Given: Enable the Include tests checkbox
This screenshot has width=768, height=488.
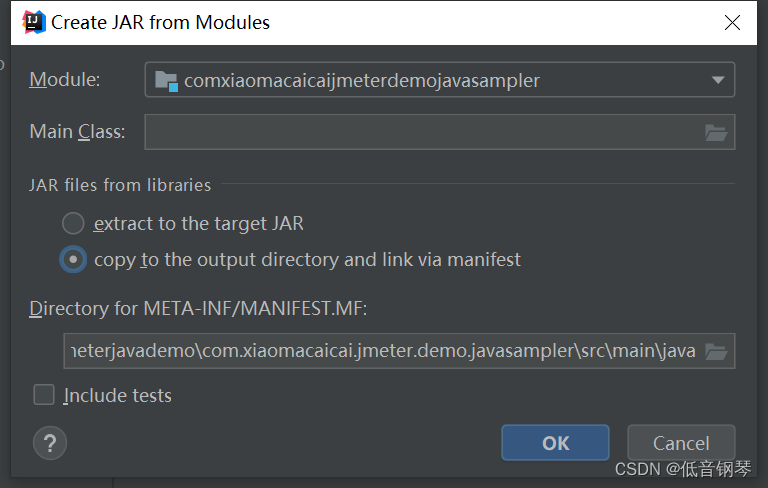Looking at the screenshot, I should [44, 394].
